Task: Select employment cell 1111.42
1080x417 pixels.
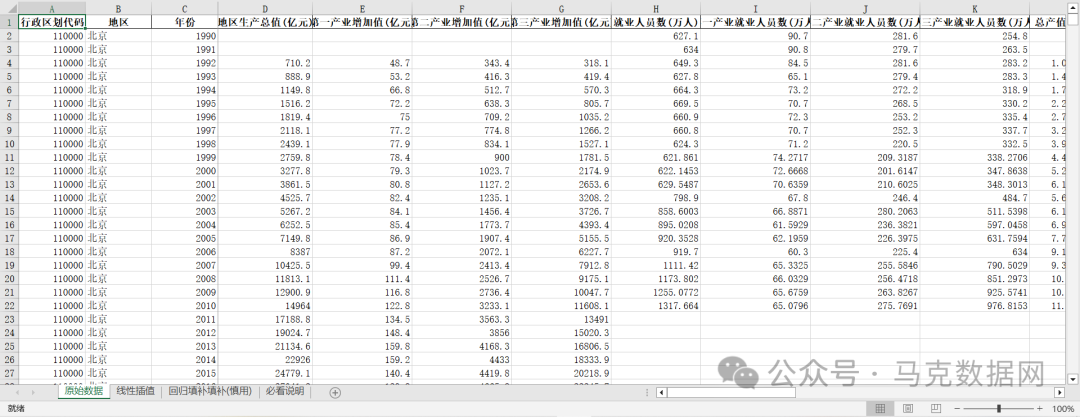Action: pyautogui.click(x=656, y=265)
